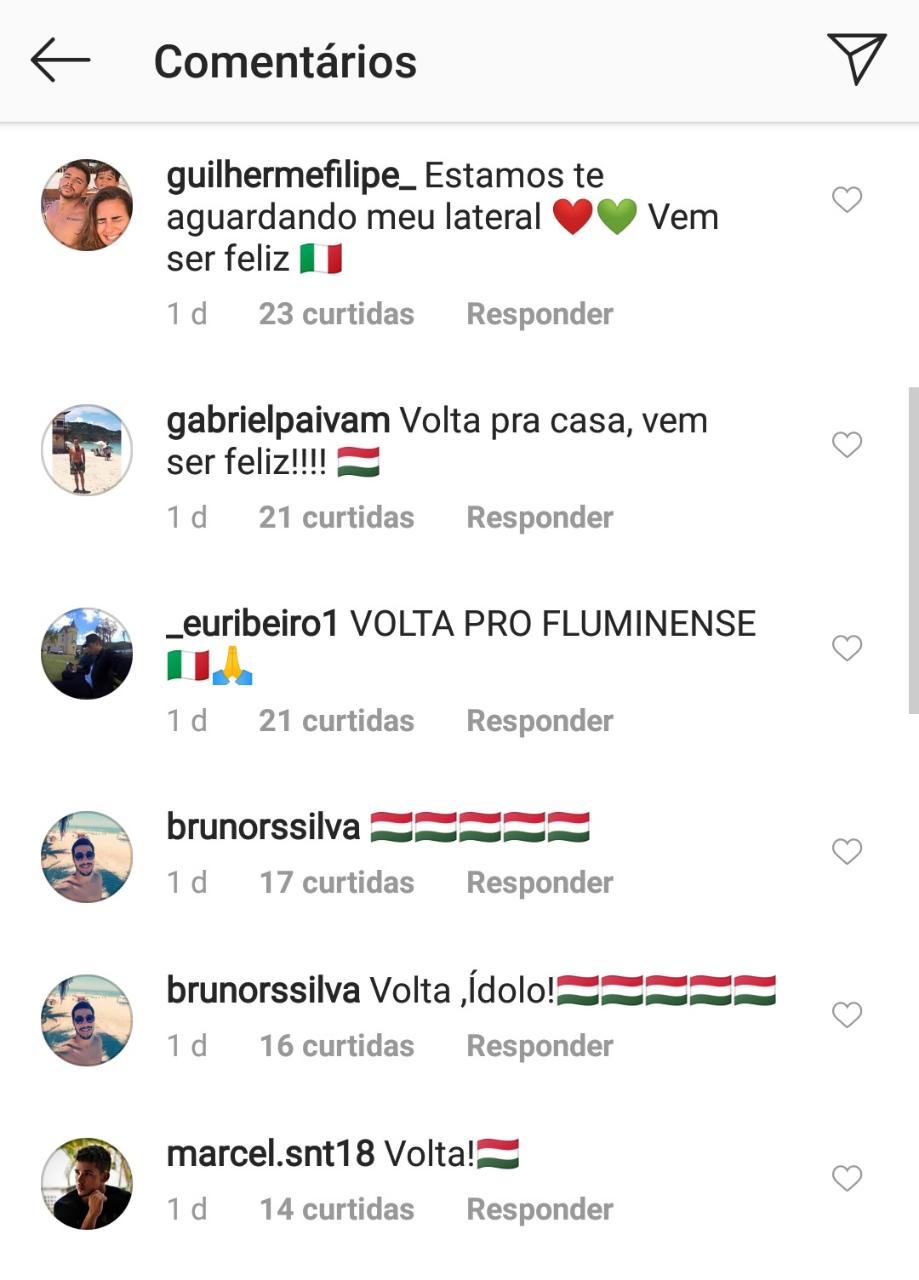Open the share paper-plane icon
Screen dimensions: 919x1280
[x=856, y=59]
